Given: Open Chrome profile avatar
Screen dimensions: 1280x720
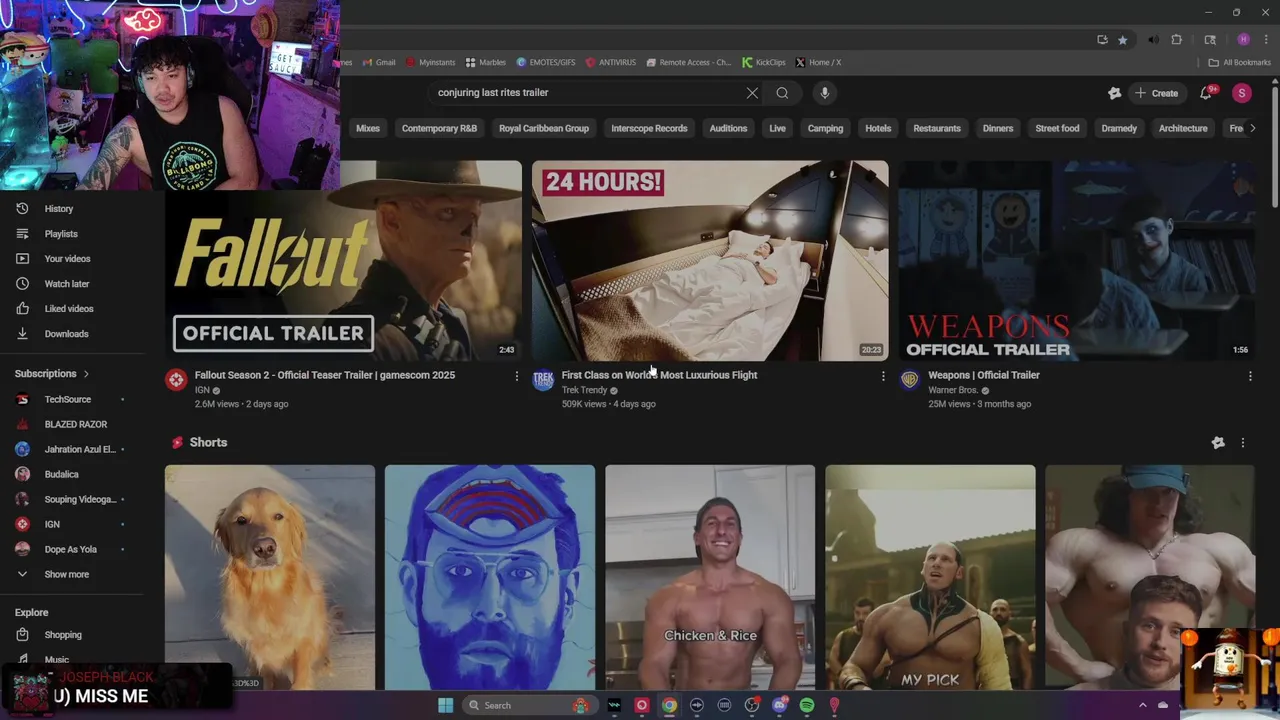Looking at the screenshot, I should click(x=1243, y=40).
